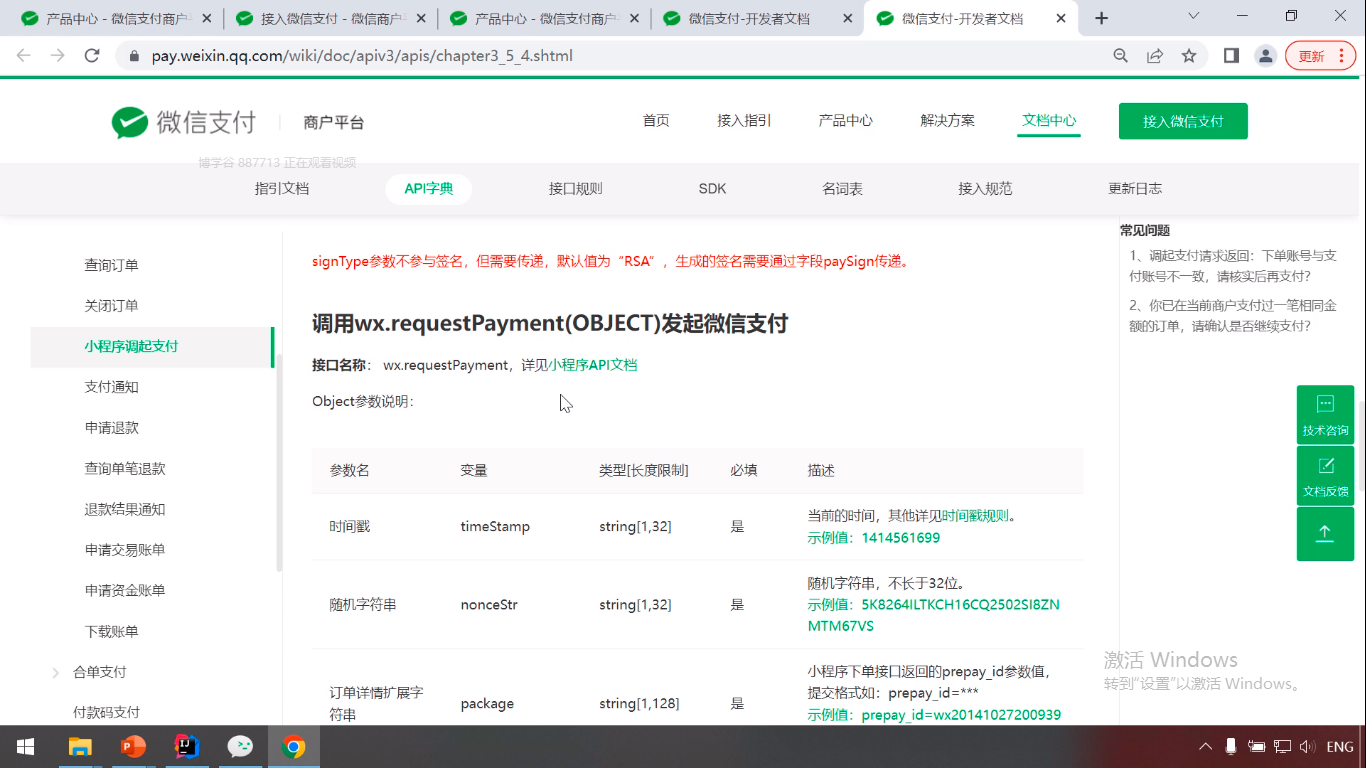Go back to the previous page
1366x768 pixels.
24,56
